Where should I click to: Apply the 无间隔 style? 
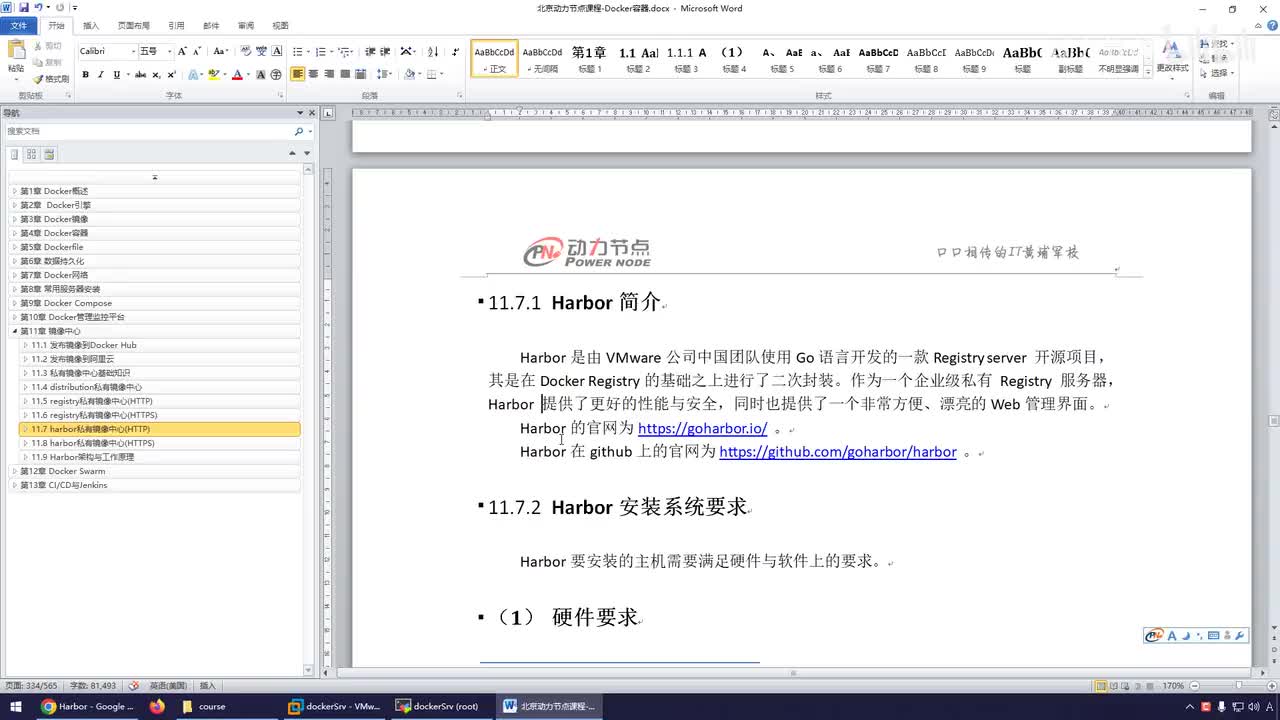(x=543, y=59)
